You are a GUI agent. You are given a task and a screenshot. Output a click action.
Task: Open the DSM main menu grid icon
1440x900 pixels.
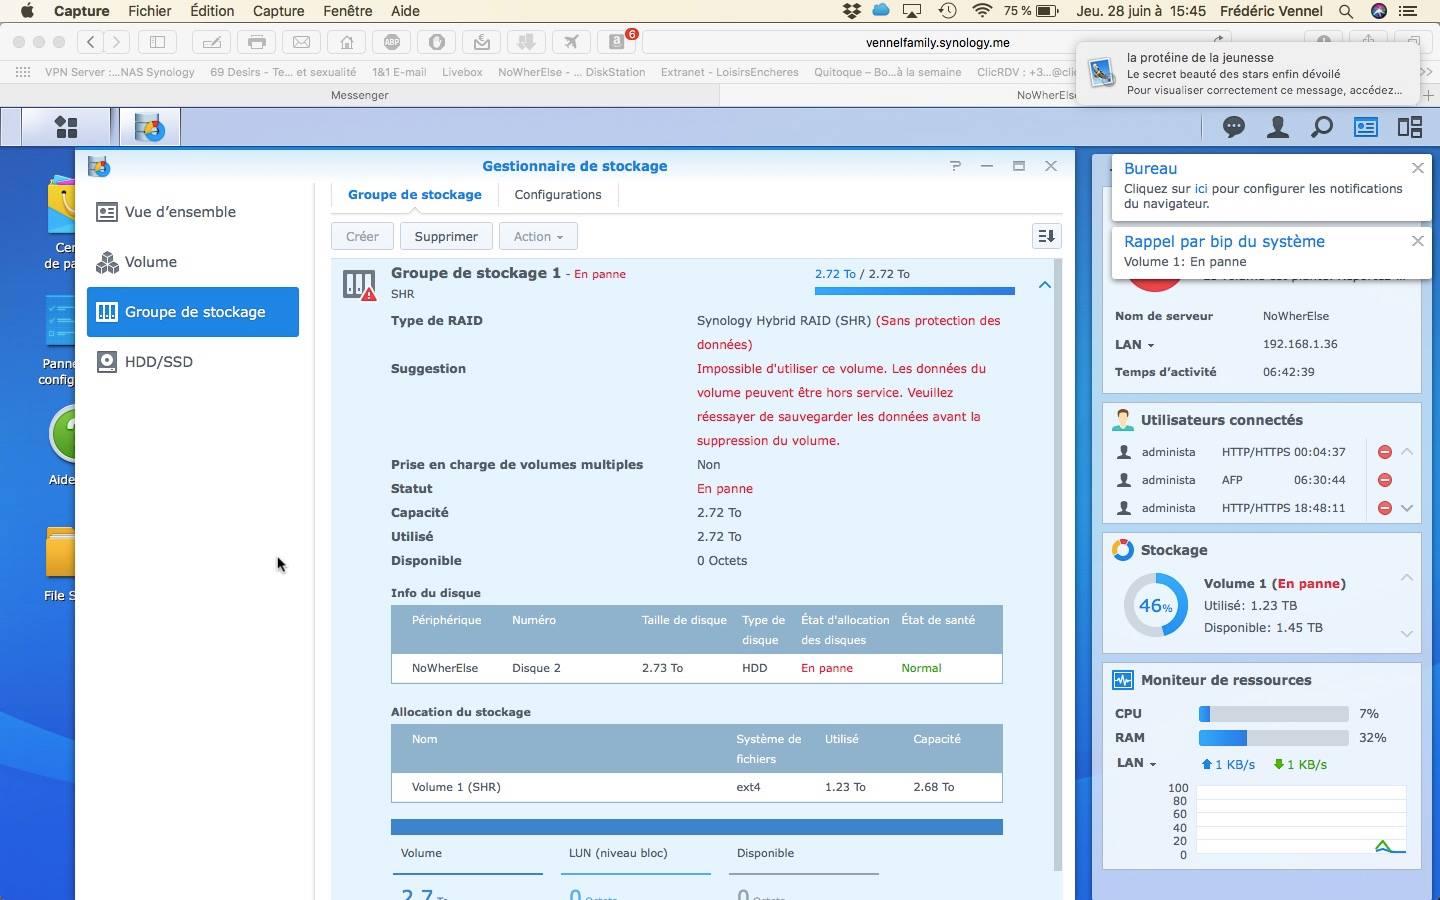(x=66, y=127)
